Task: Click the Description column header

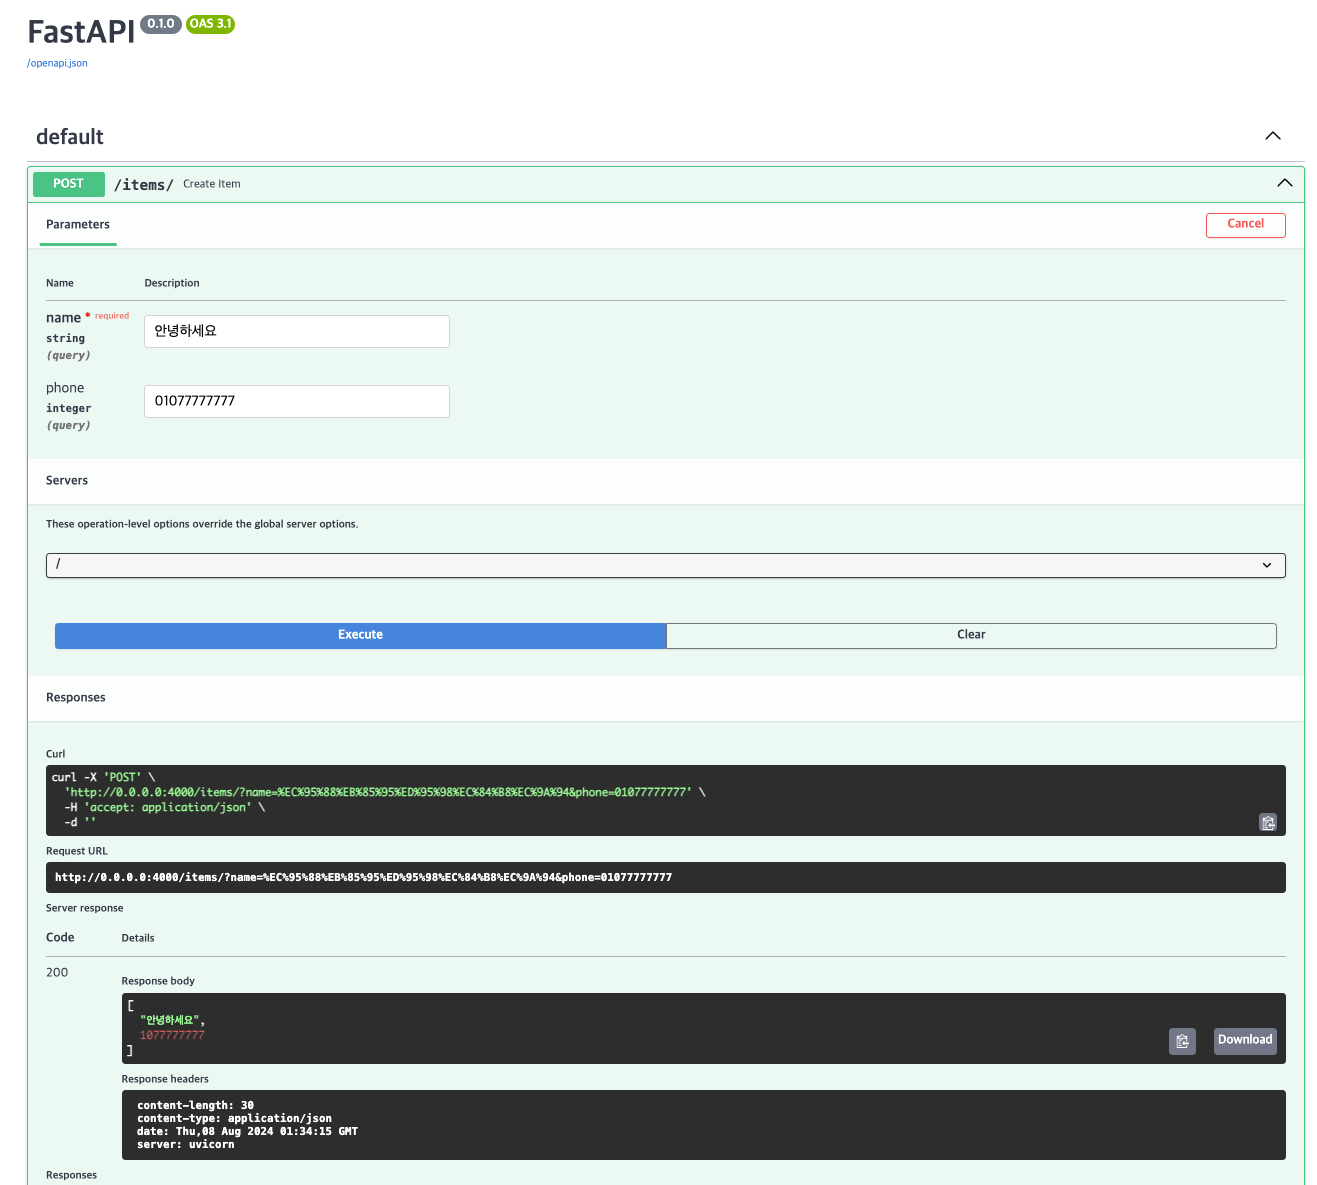Action: click(172, 283)
